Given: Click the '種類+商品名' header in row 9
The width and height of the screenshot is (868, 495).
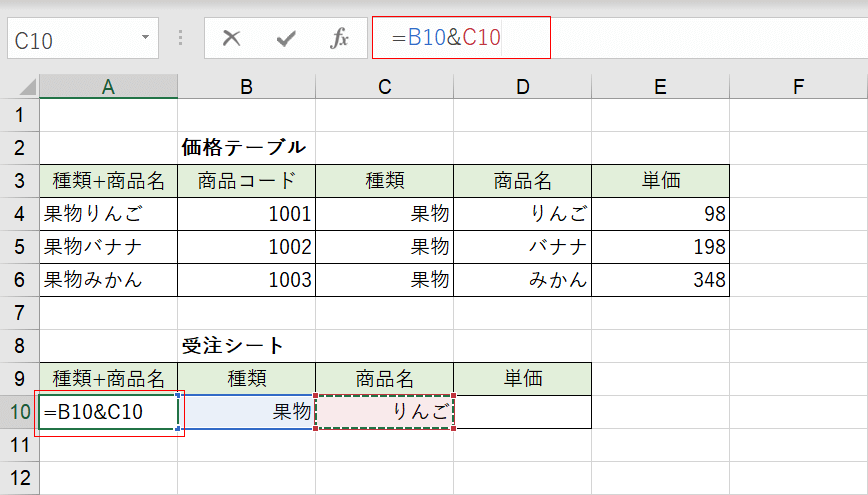Looking at the screenshot, I should pos(108,379).
